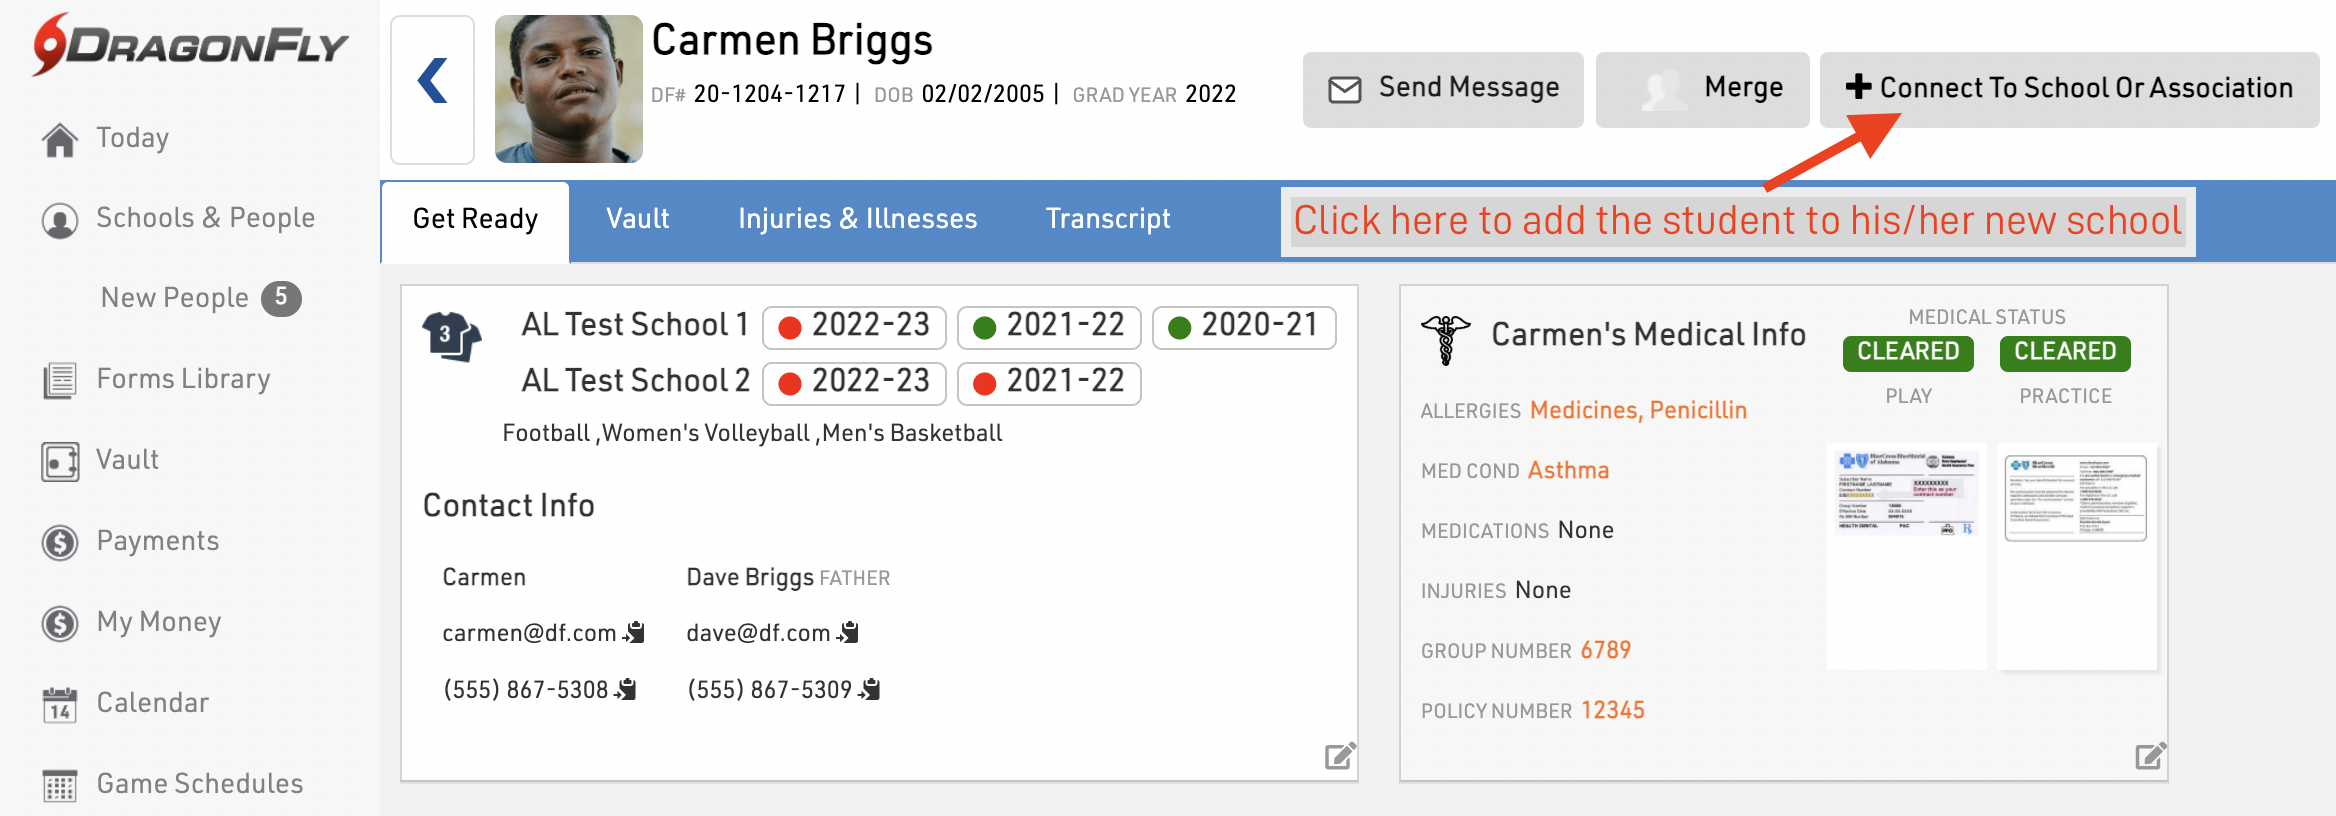
Task: Open Today from the home icon
Action: (60, 140)
